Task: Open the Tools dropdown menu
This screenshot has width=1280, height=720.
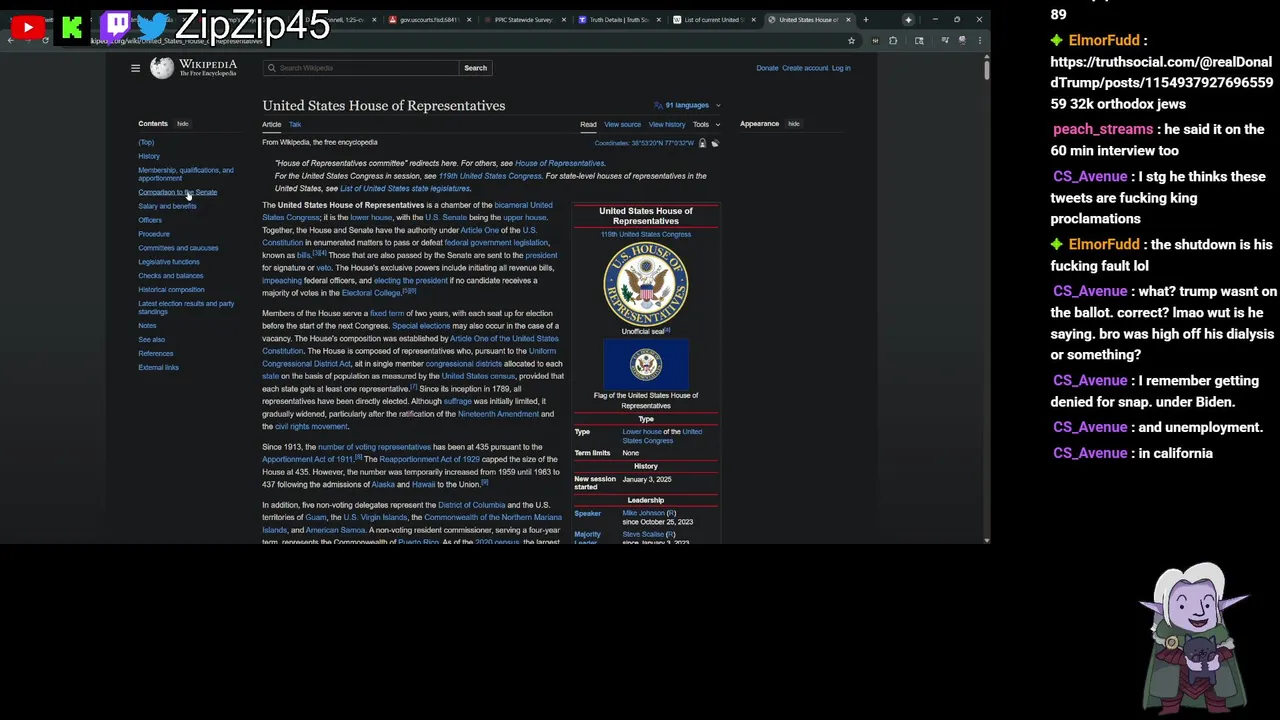Action: coord(706,124)
